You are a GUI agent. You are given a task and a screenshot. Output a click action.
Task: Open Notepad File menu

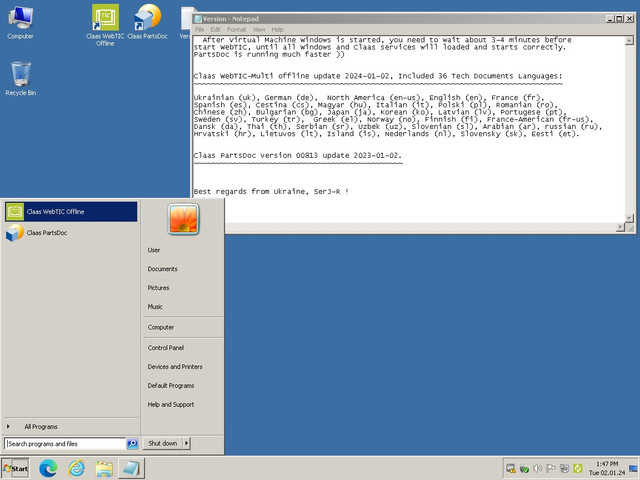coord(200,29)
